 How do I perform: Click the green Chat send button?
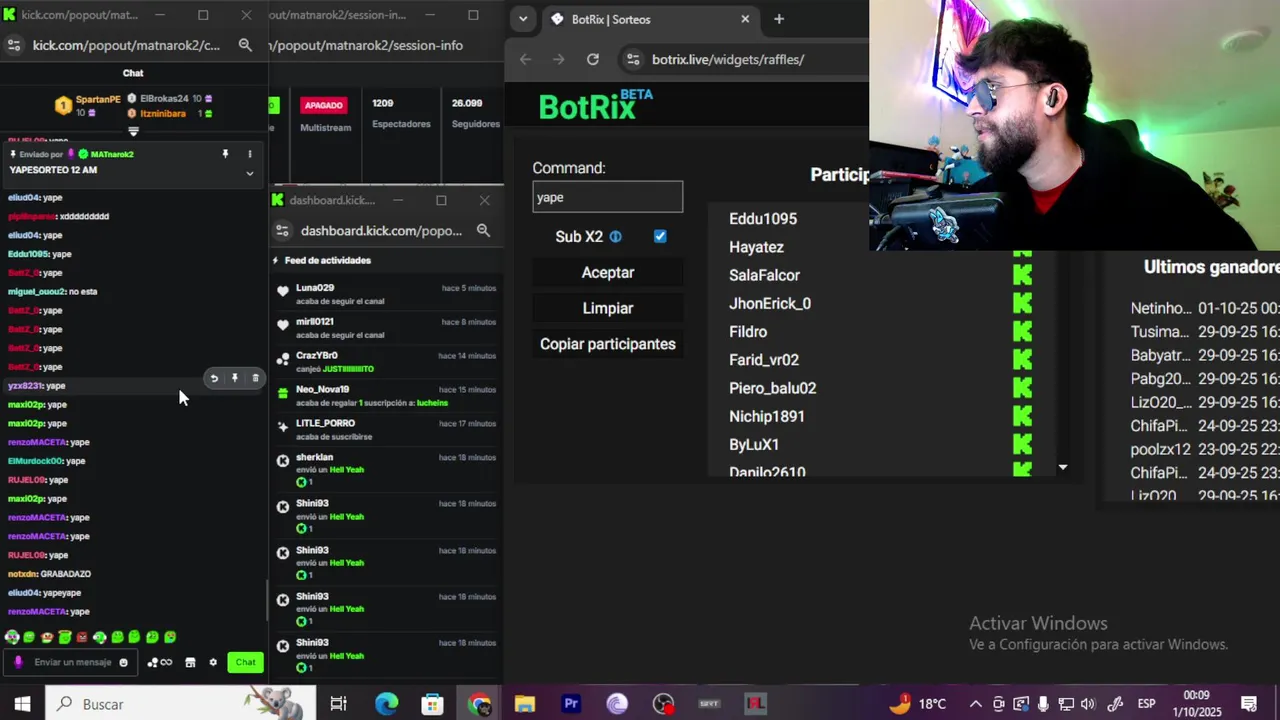pos(245,662)
